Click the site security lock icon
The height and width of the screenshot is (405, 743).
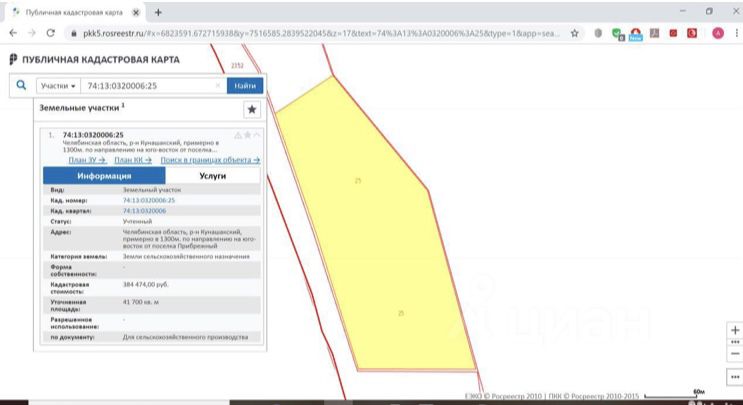73,33
